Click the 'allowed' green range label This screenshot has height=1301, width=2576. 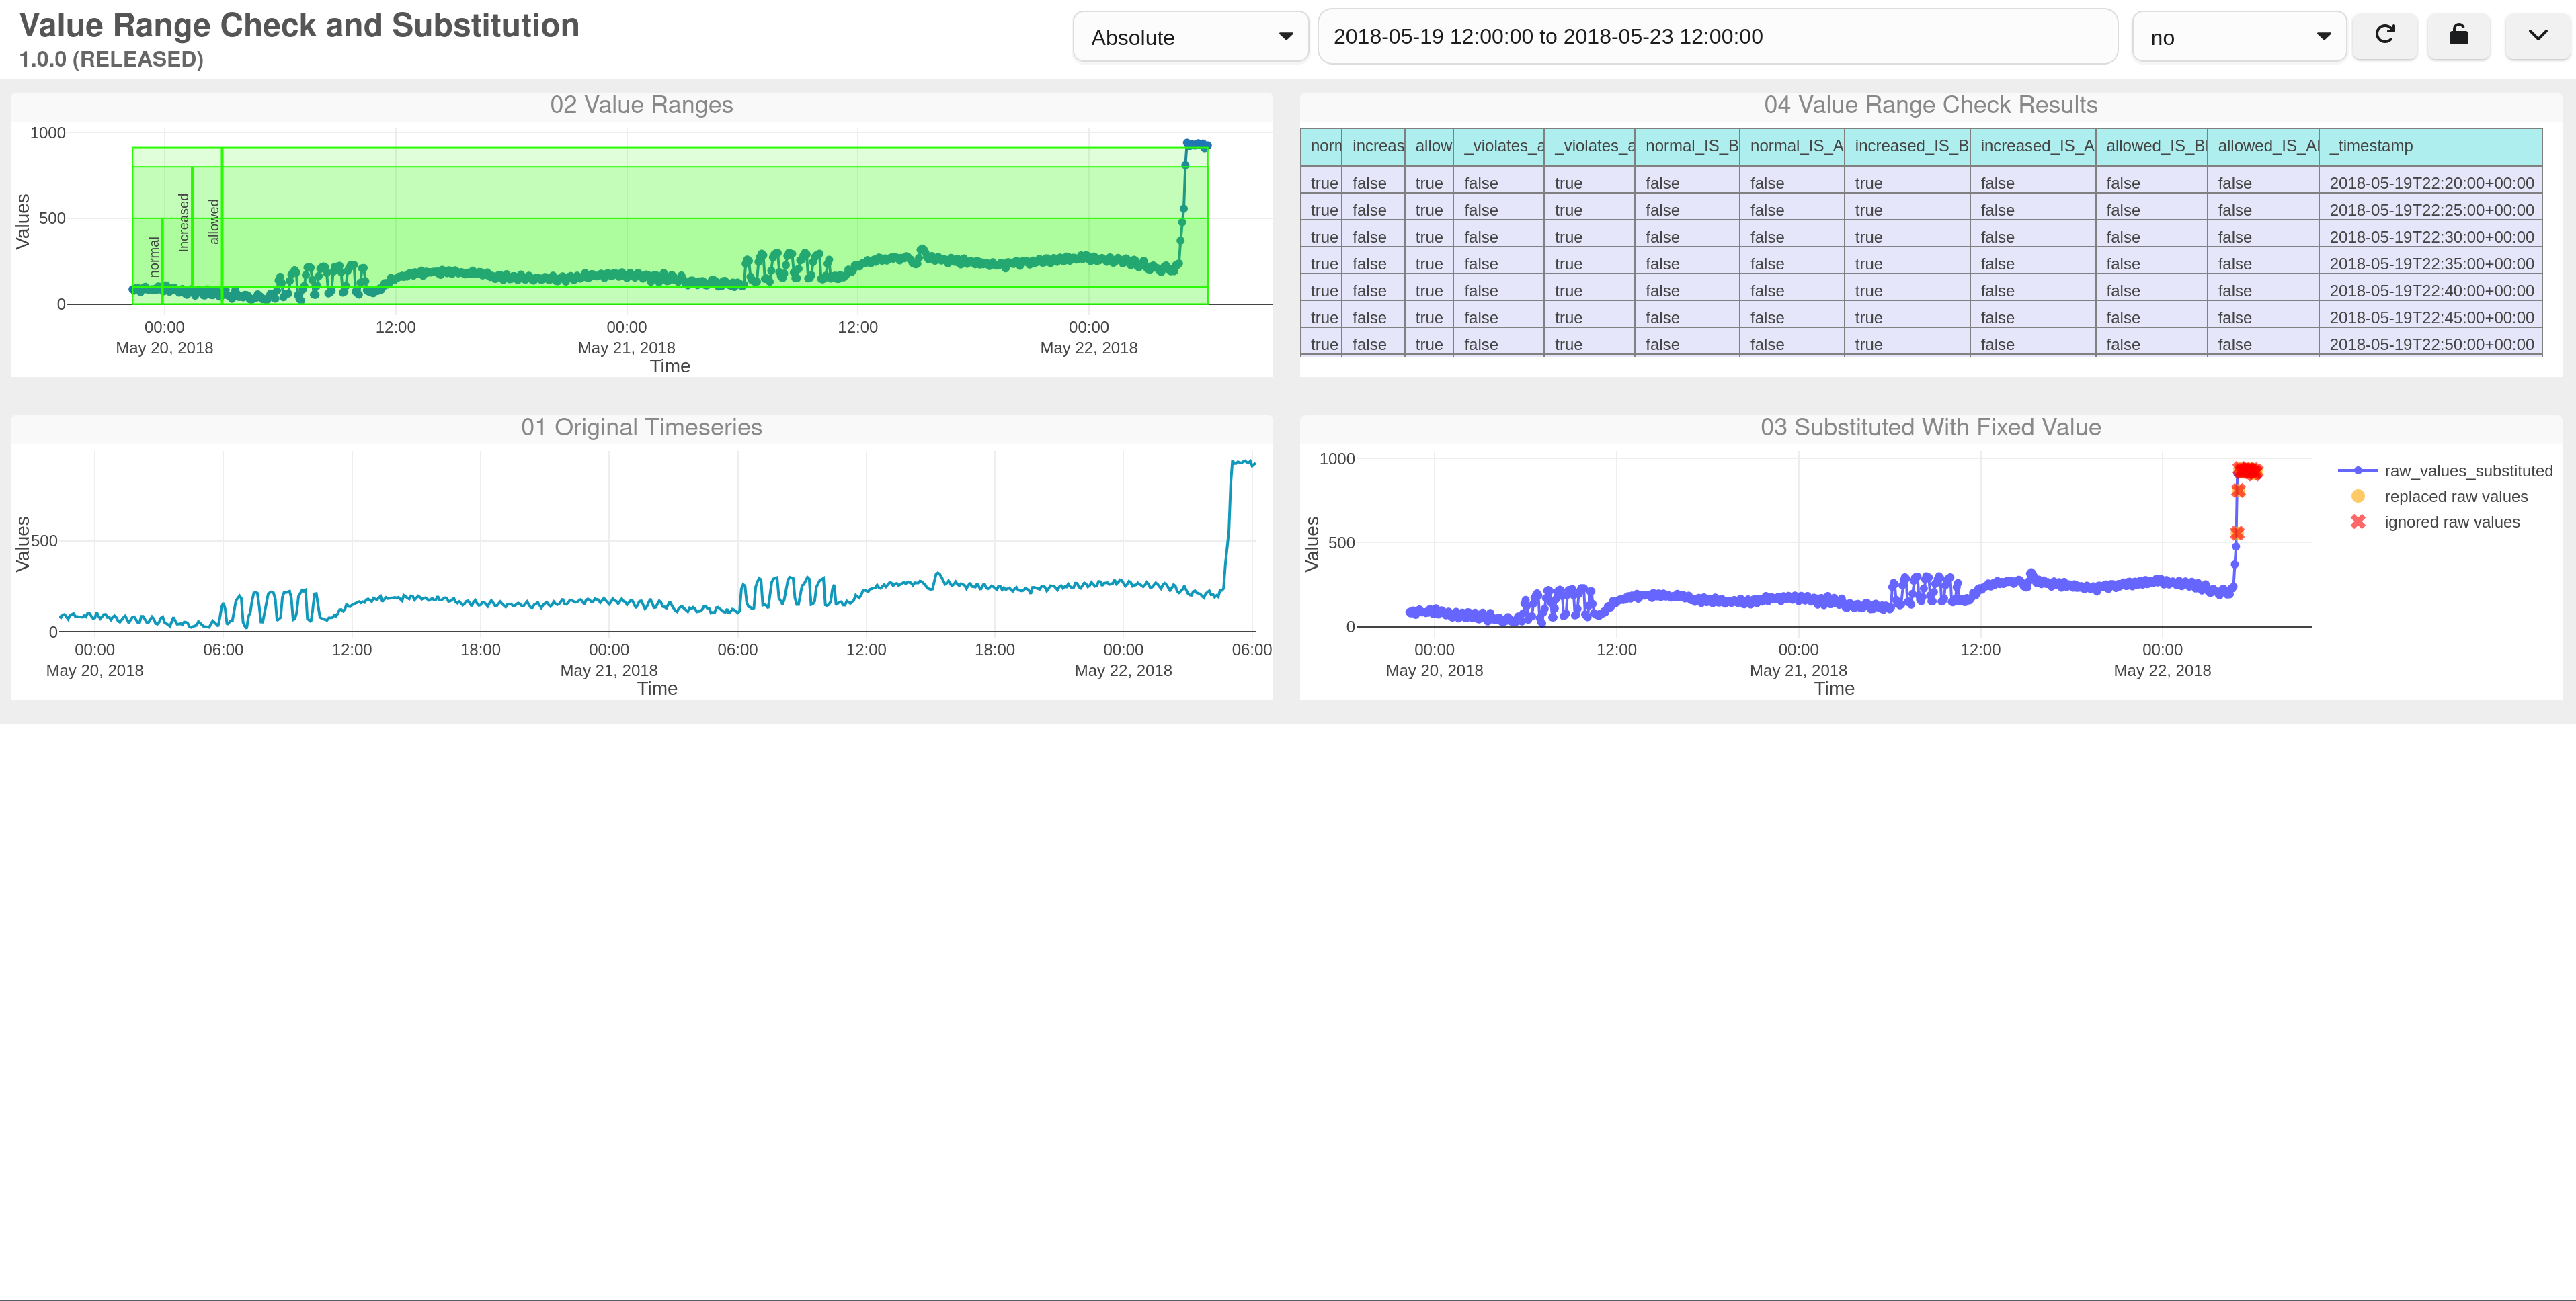[x=213, y=221]
